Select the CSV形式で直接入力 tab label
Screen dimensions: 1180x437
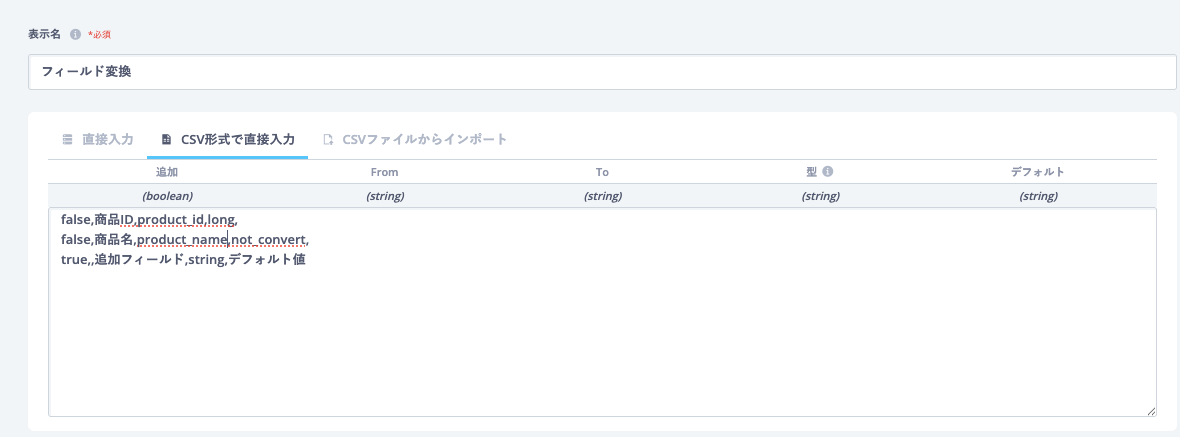pyautogui.click(x=237, y=139)
